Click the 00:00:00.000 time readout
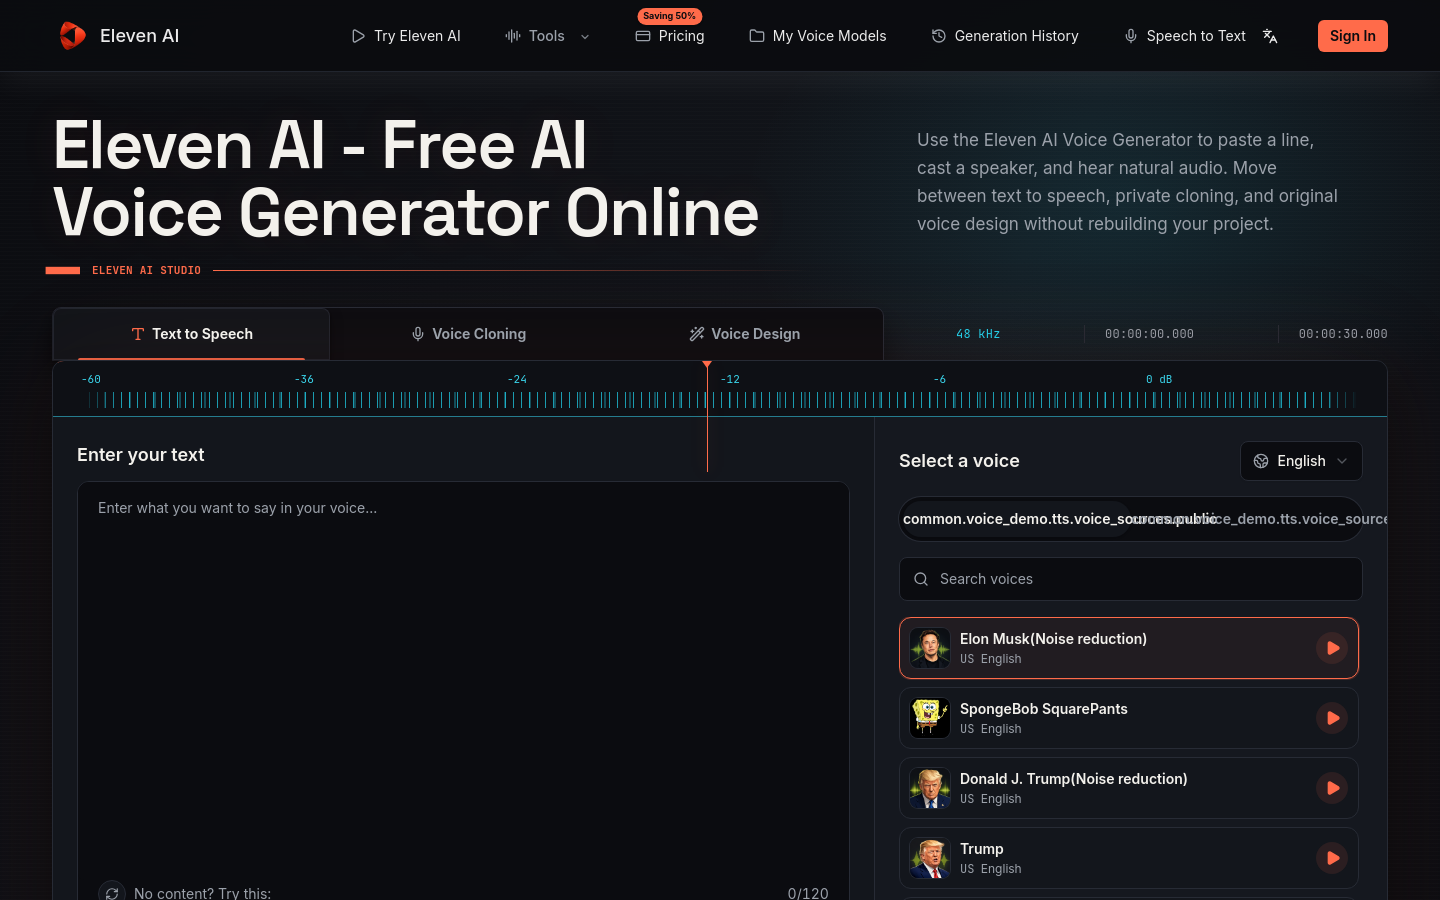 click(x=1149, y=334)
